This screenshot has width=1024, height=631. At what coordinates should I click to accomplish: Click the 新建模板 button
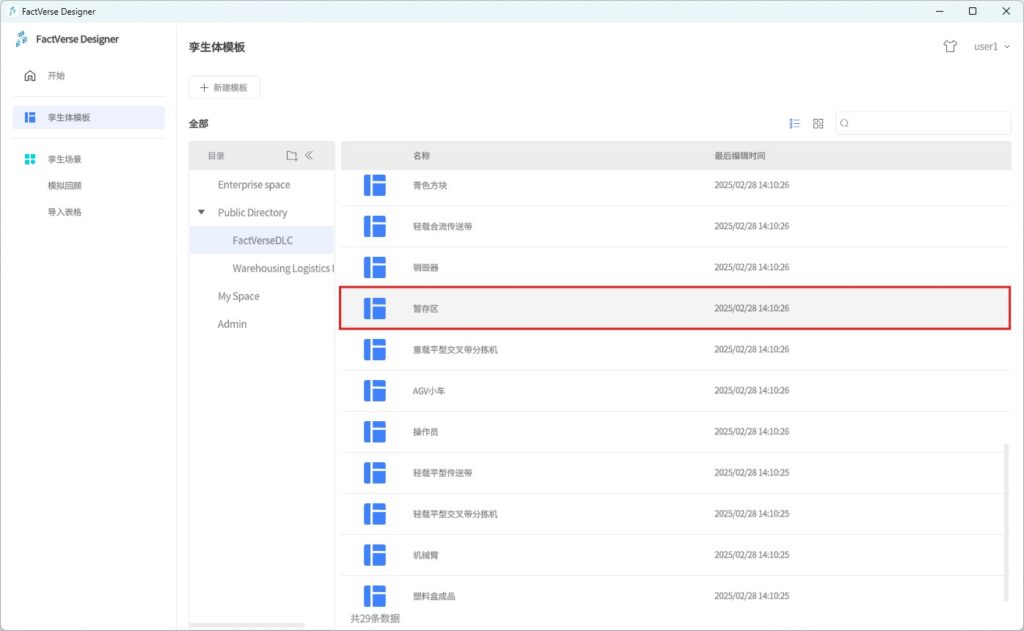pos(224,88)
